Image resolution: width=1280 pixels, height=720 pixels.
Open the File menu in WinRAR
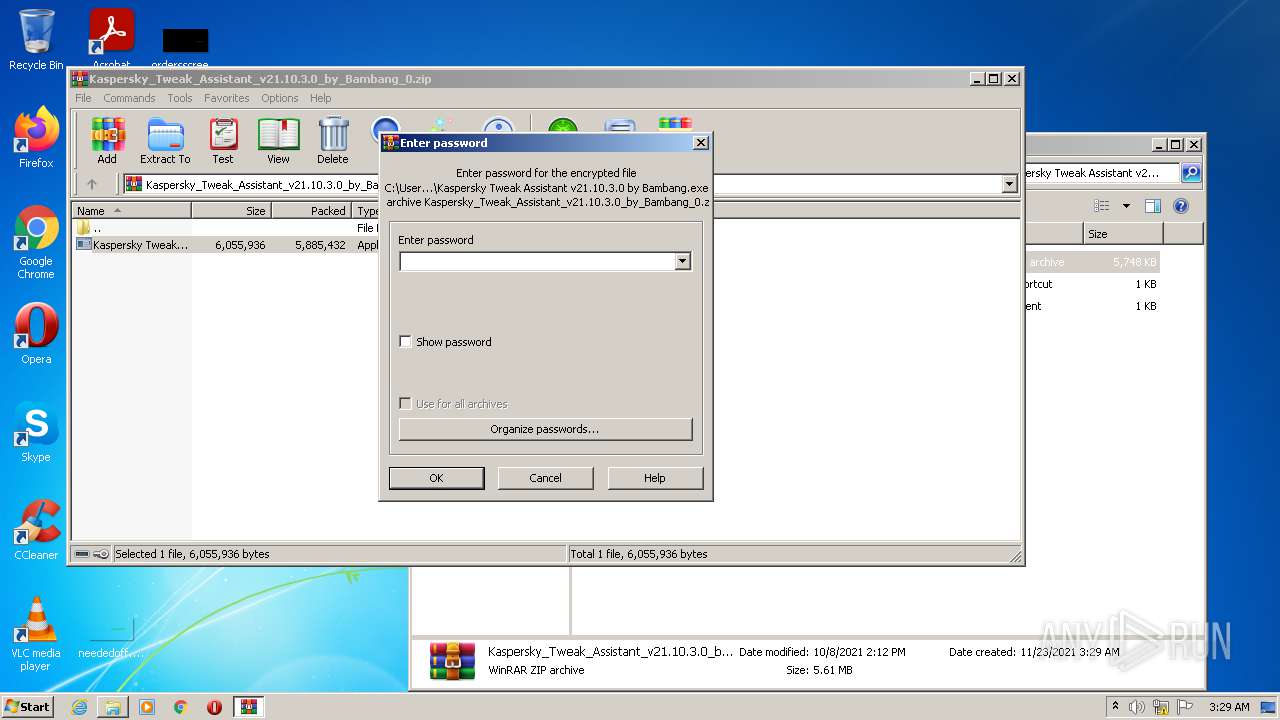[x=83, y=98]
